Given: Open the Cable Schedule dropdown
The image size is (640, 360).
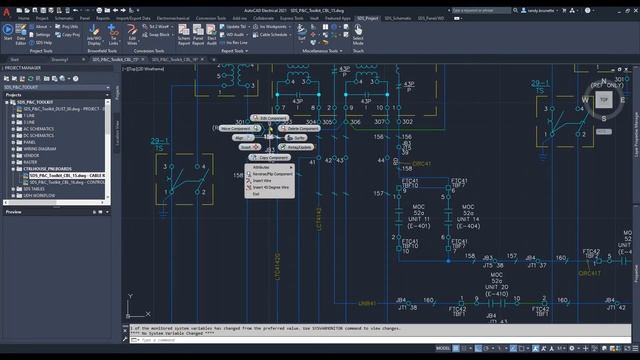Looking at the screenshot, I should 290,35.
